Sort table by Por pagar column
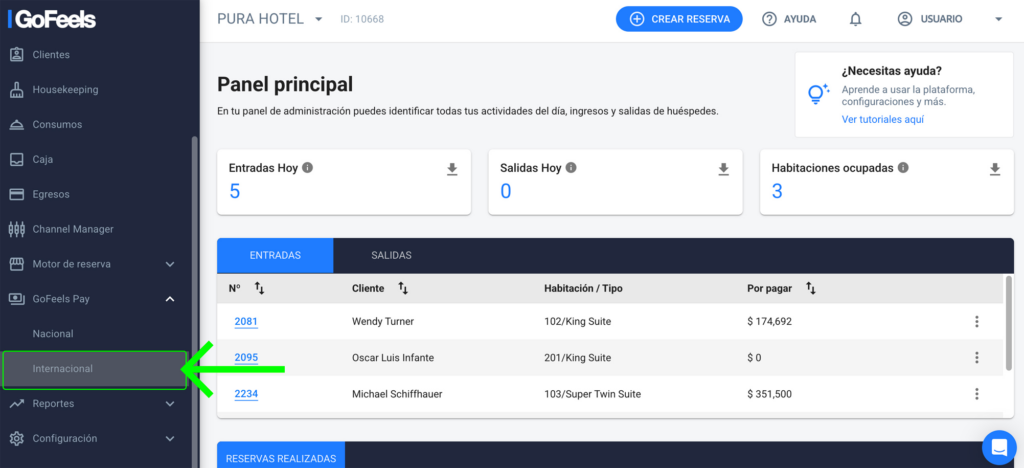1024x468 pixels. 811,288
